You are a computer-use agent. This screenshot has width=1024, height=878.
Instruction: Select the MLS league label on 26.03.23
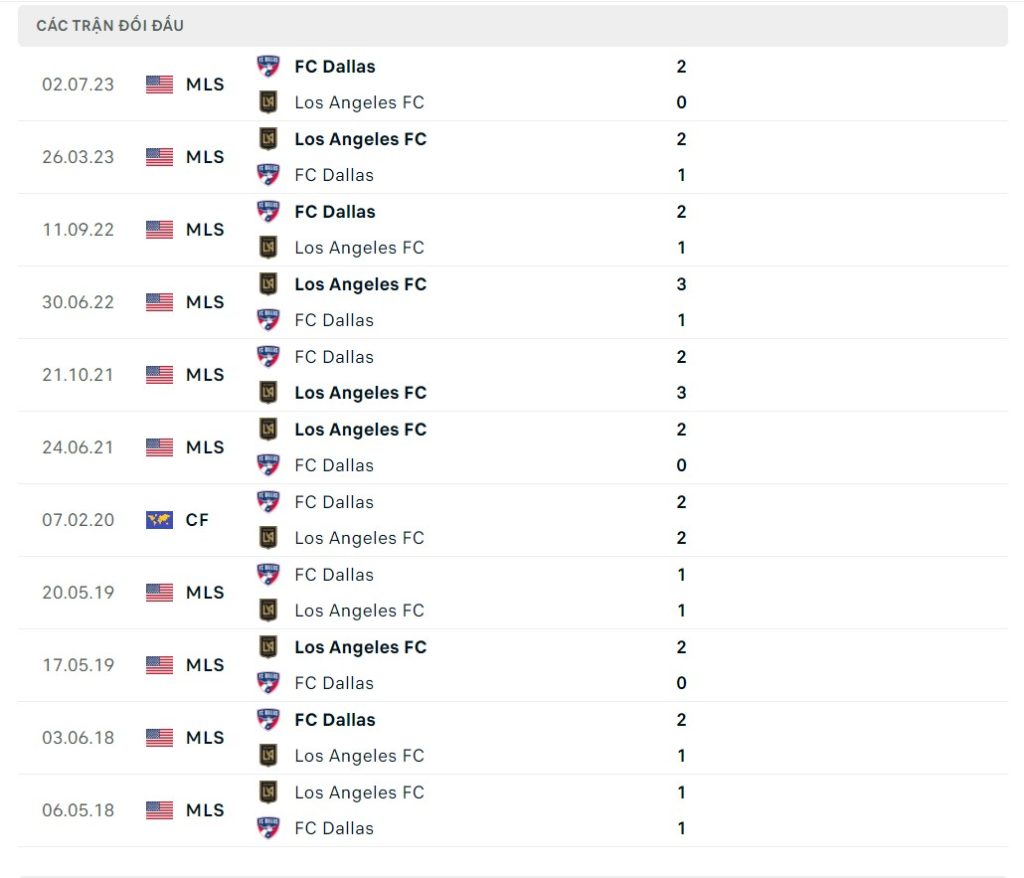point(205,157)
